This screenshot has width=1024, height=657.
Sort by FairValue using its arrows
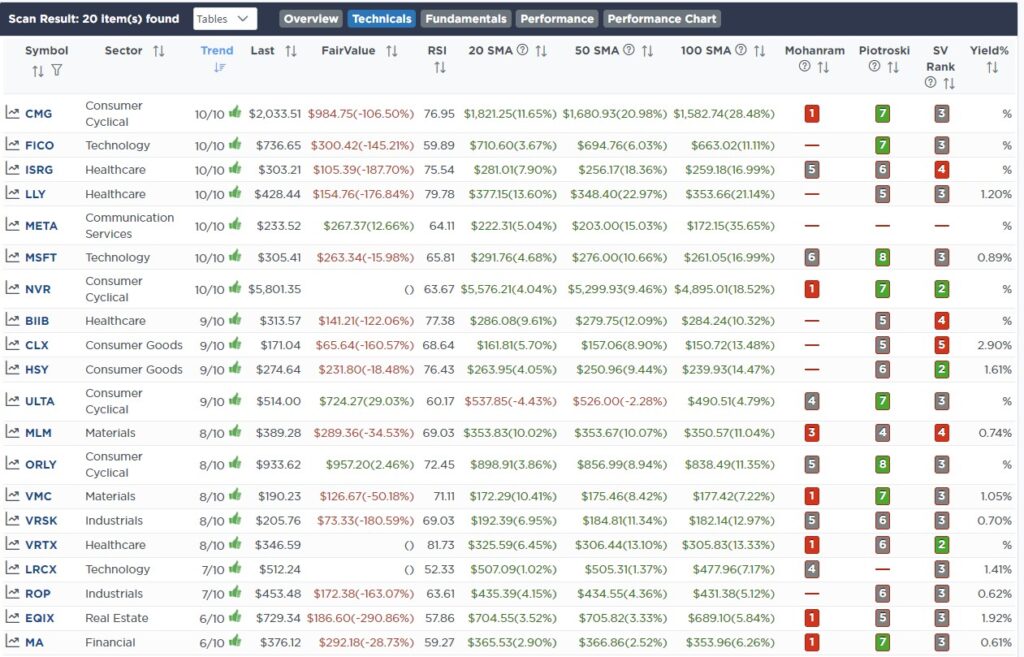tap(392, 51)
